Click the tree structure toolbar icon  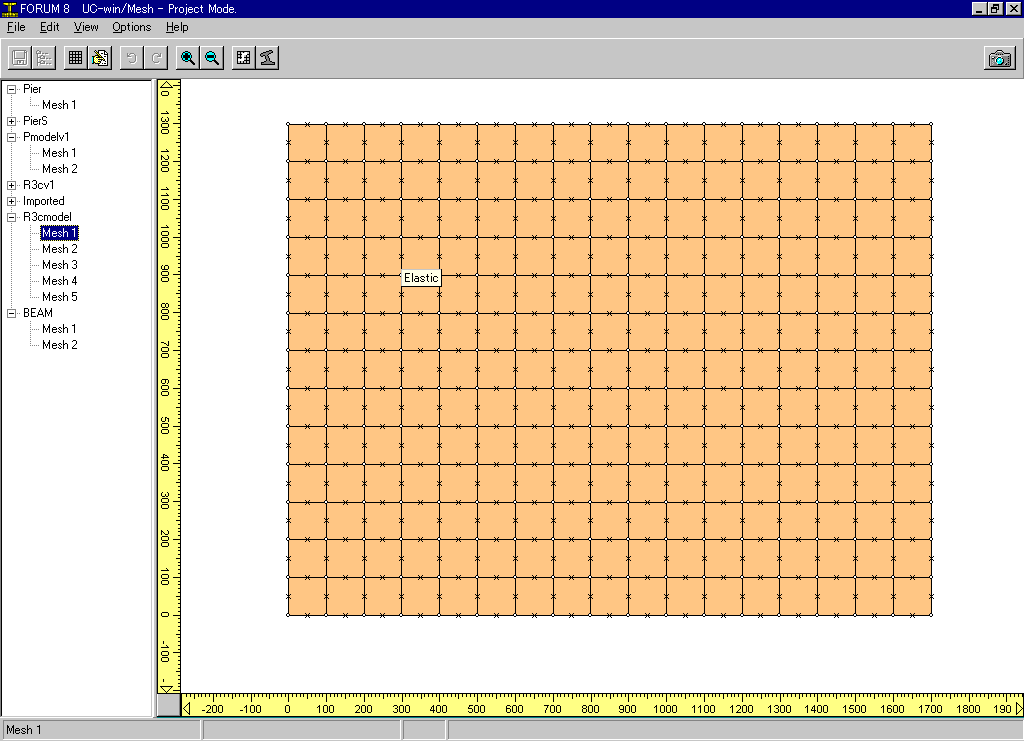click(x=44, y=58)
